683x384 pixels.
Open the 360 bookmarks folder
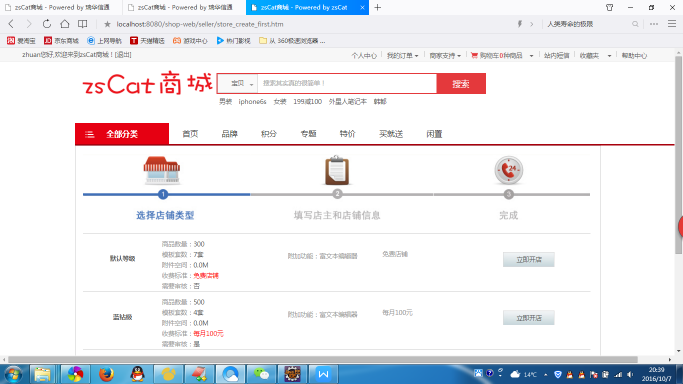(292, 40)
